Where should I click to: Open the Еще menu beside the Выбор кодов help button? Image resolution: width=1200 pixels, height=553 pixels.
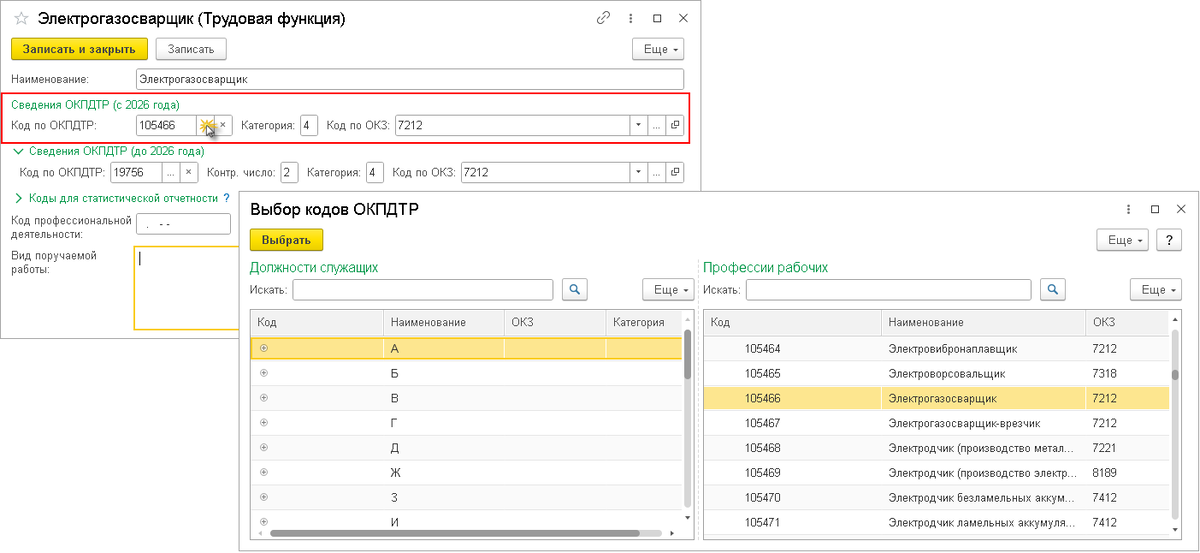click(1123, 240)
